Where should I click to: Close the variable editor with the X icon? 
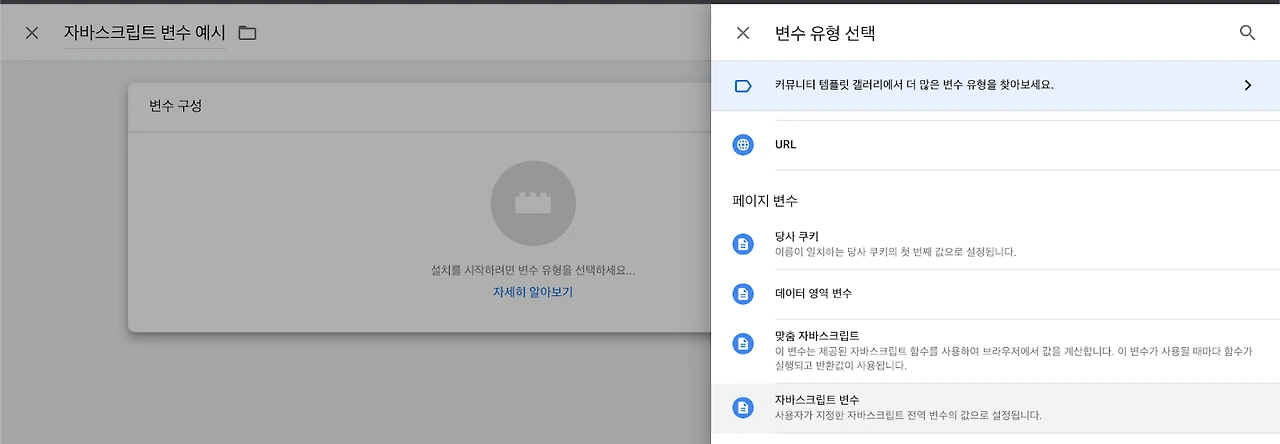tap(32, 33)
